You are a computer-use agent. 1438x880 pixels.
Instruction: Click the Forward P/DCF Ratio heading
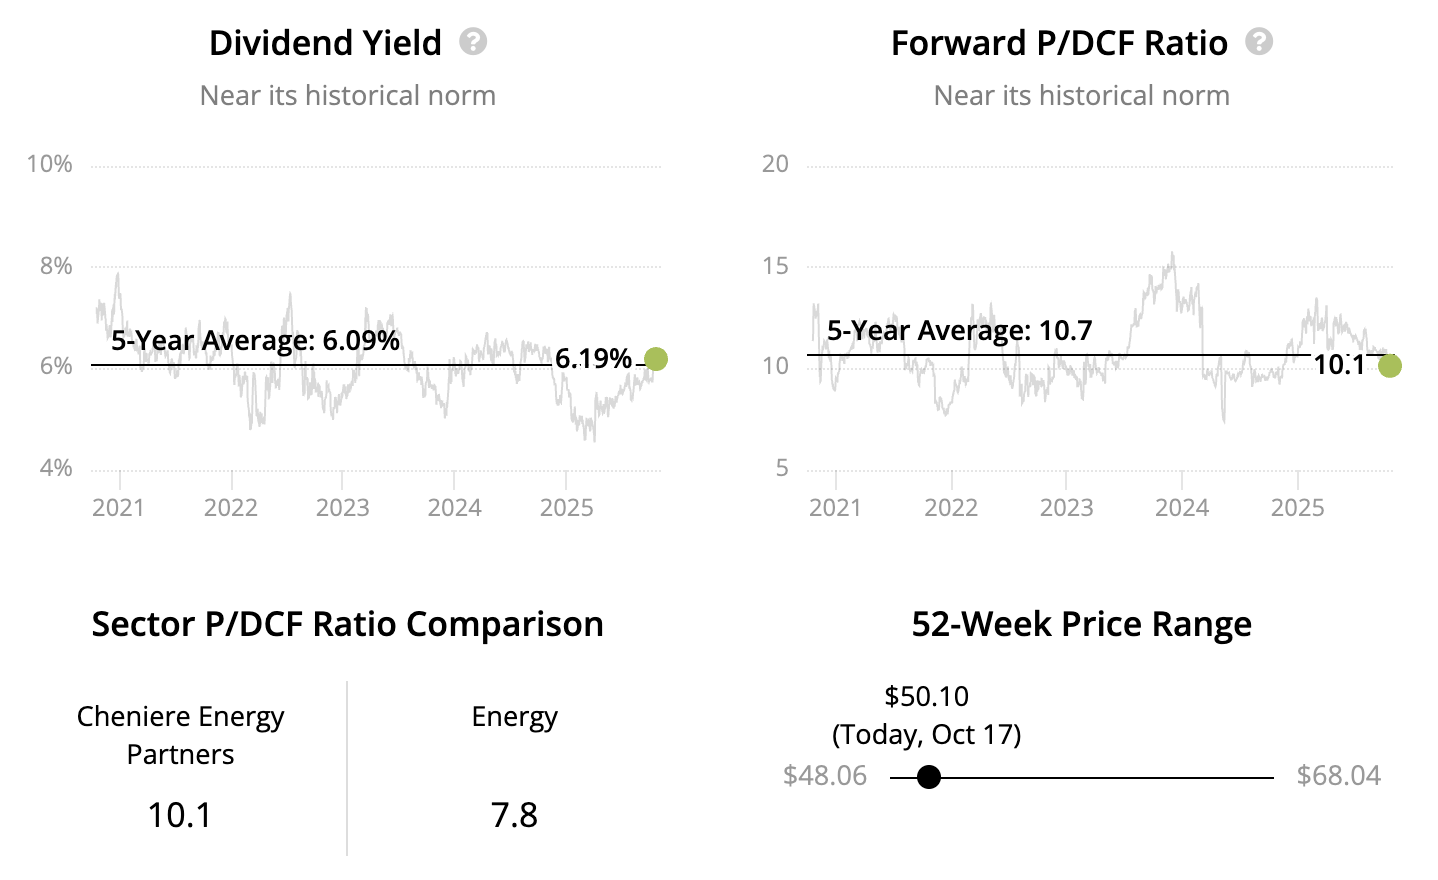(1059, 43)
